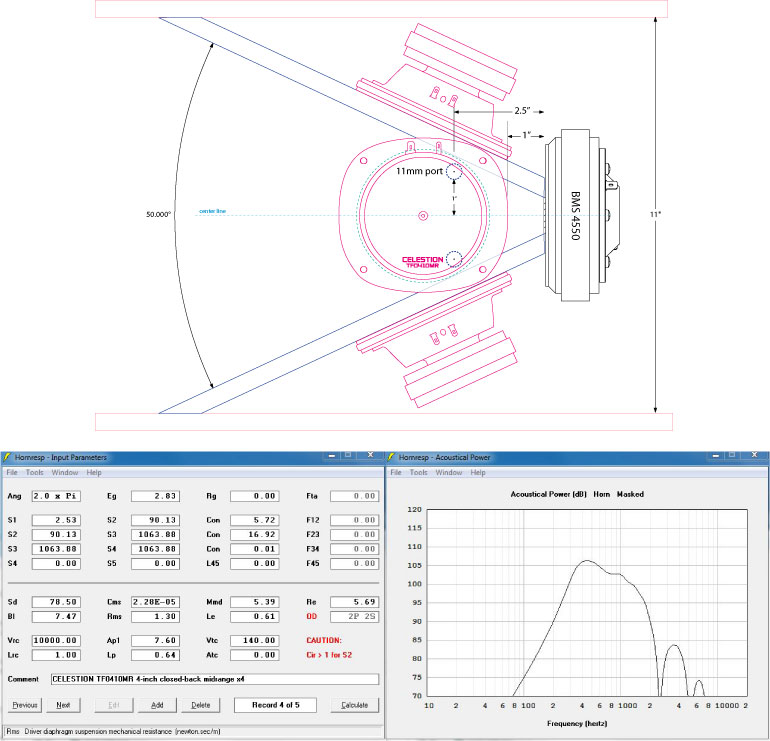The height and width of the screenshot is (741, 770).
Task: Click the 'Frequency (hertz)' axis label
Action: click(x=577, y=724)
